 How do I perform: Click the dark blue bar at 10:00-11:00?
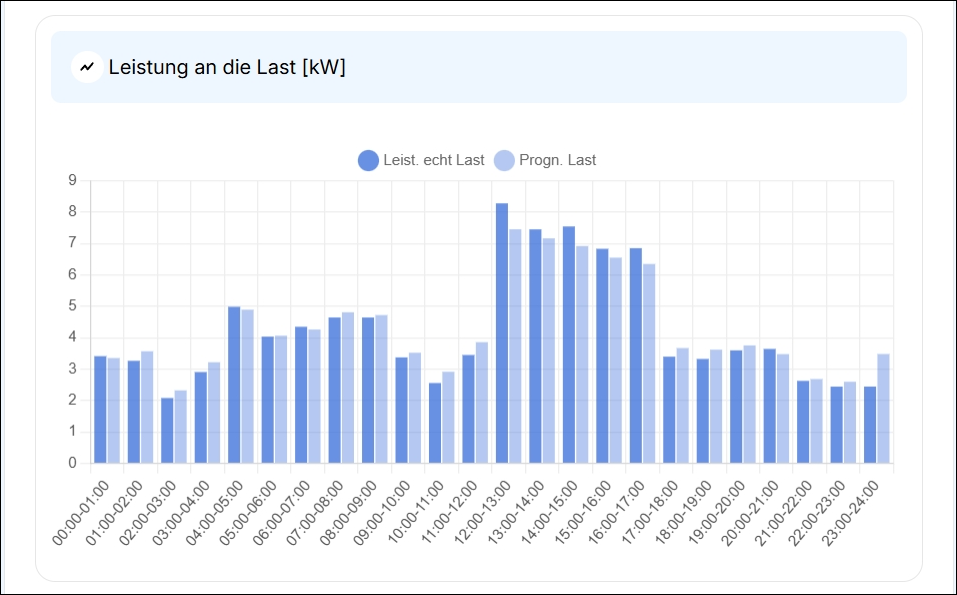point(435,423)
